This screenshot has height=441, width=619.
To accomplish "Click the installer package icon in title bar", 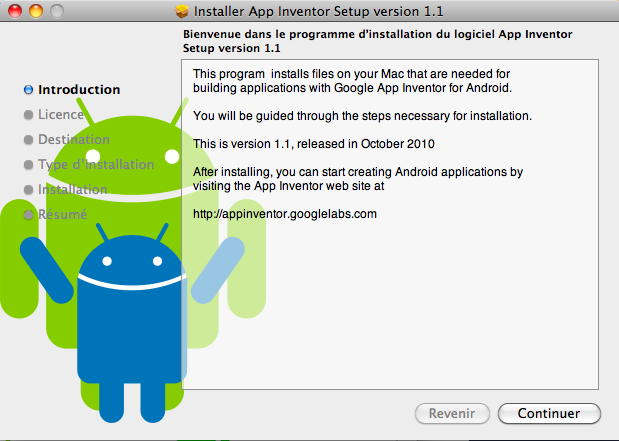I will pyautogui.click(x=182, y=11).
